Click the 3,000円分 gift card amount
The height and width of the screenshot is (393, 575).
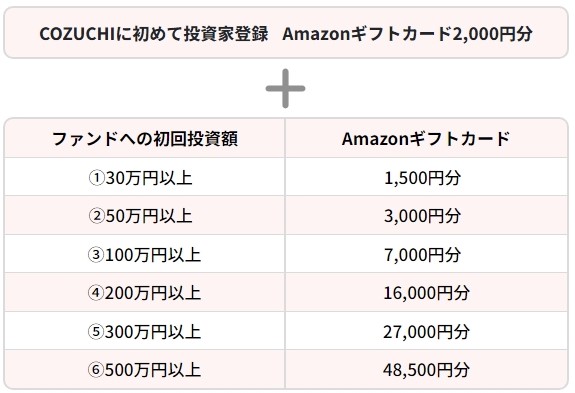pos(422,216)
